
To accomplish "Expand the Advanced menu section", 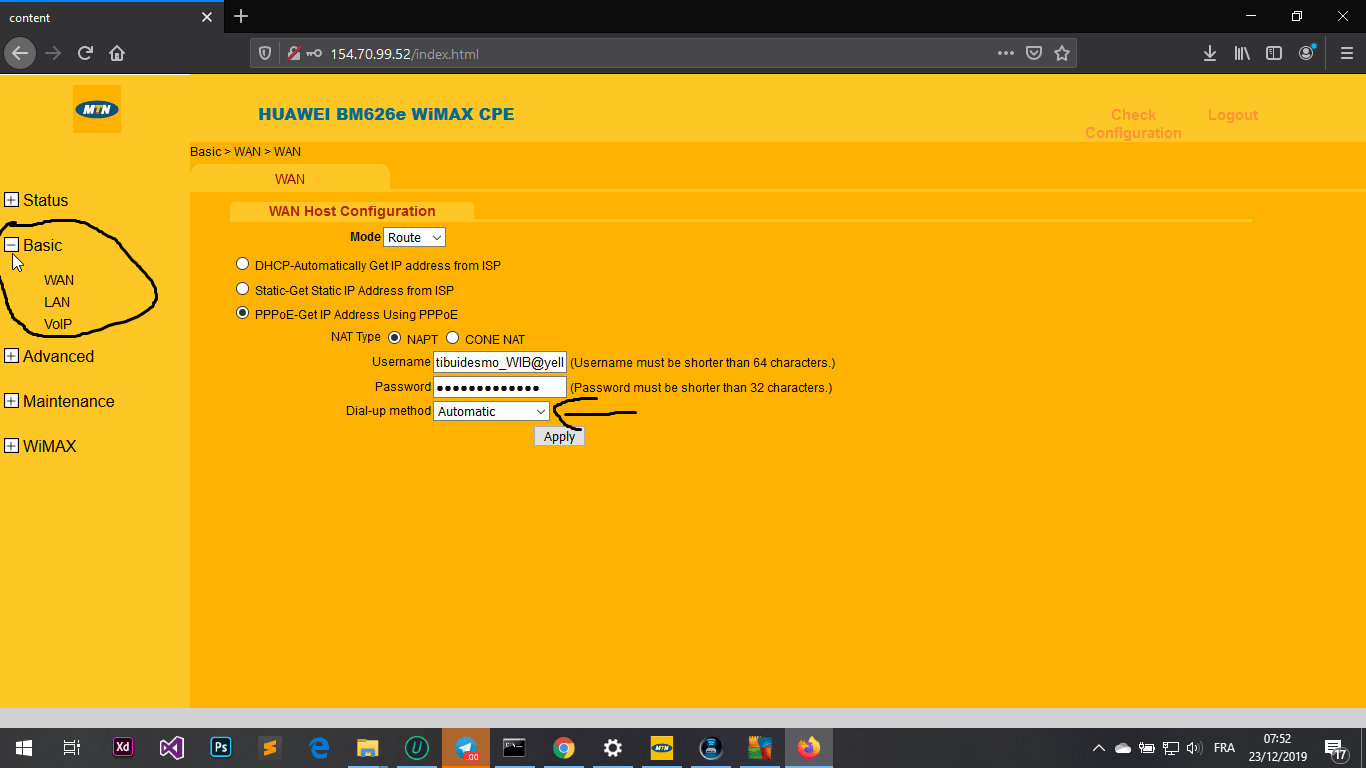I will (12, 356).
